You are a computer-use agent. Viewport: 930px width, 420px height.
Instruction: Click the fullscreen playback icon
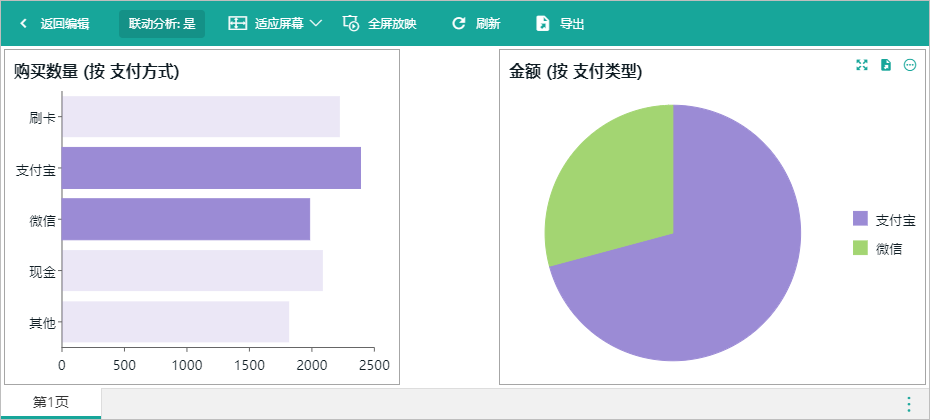coord(351,24)
